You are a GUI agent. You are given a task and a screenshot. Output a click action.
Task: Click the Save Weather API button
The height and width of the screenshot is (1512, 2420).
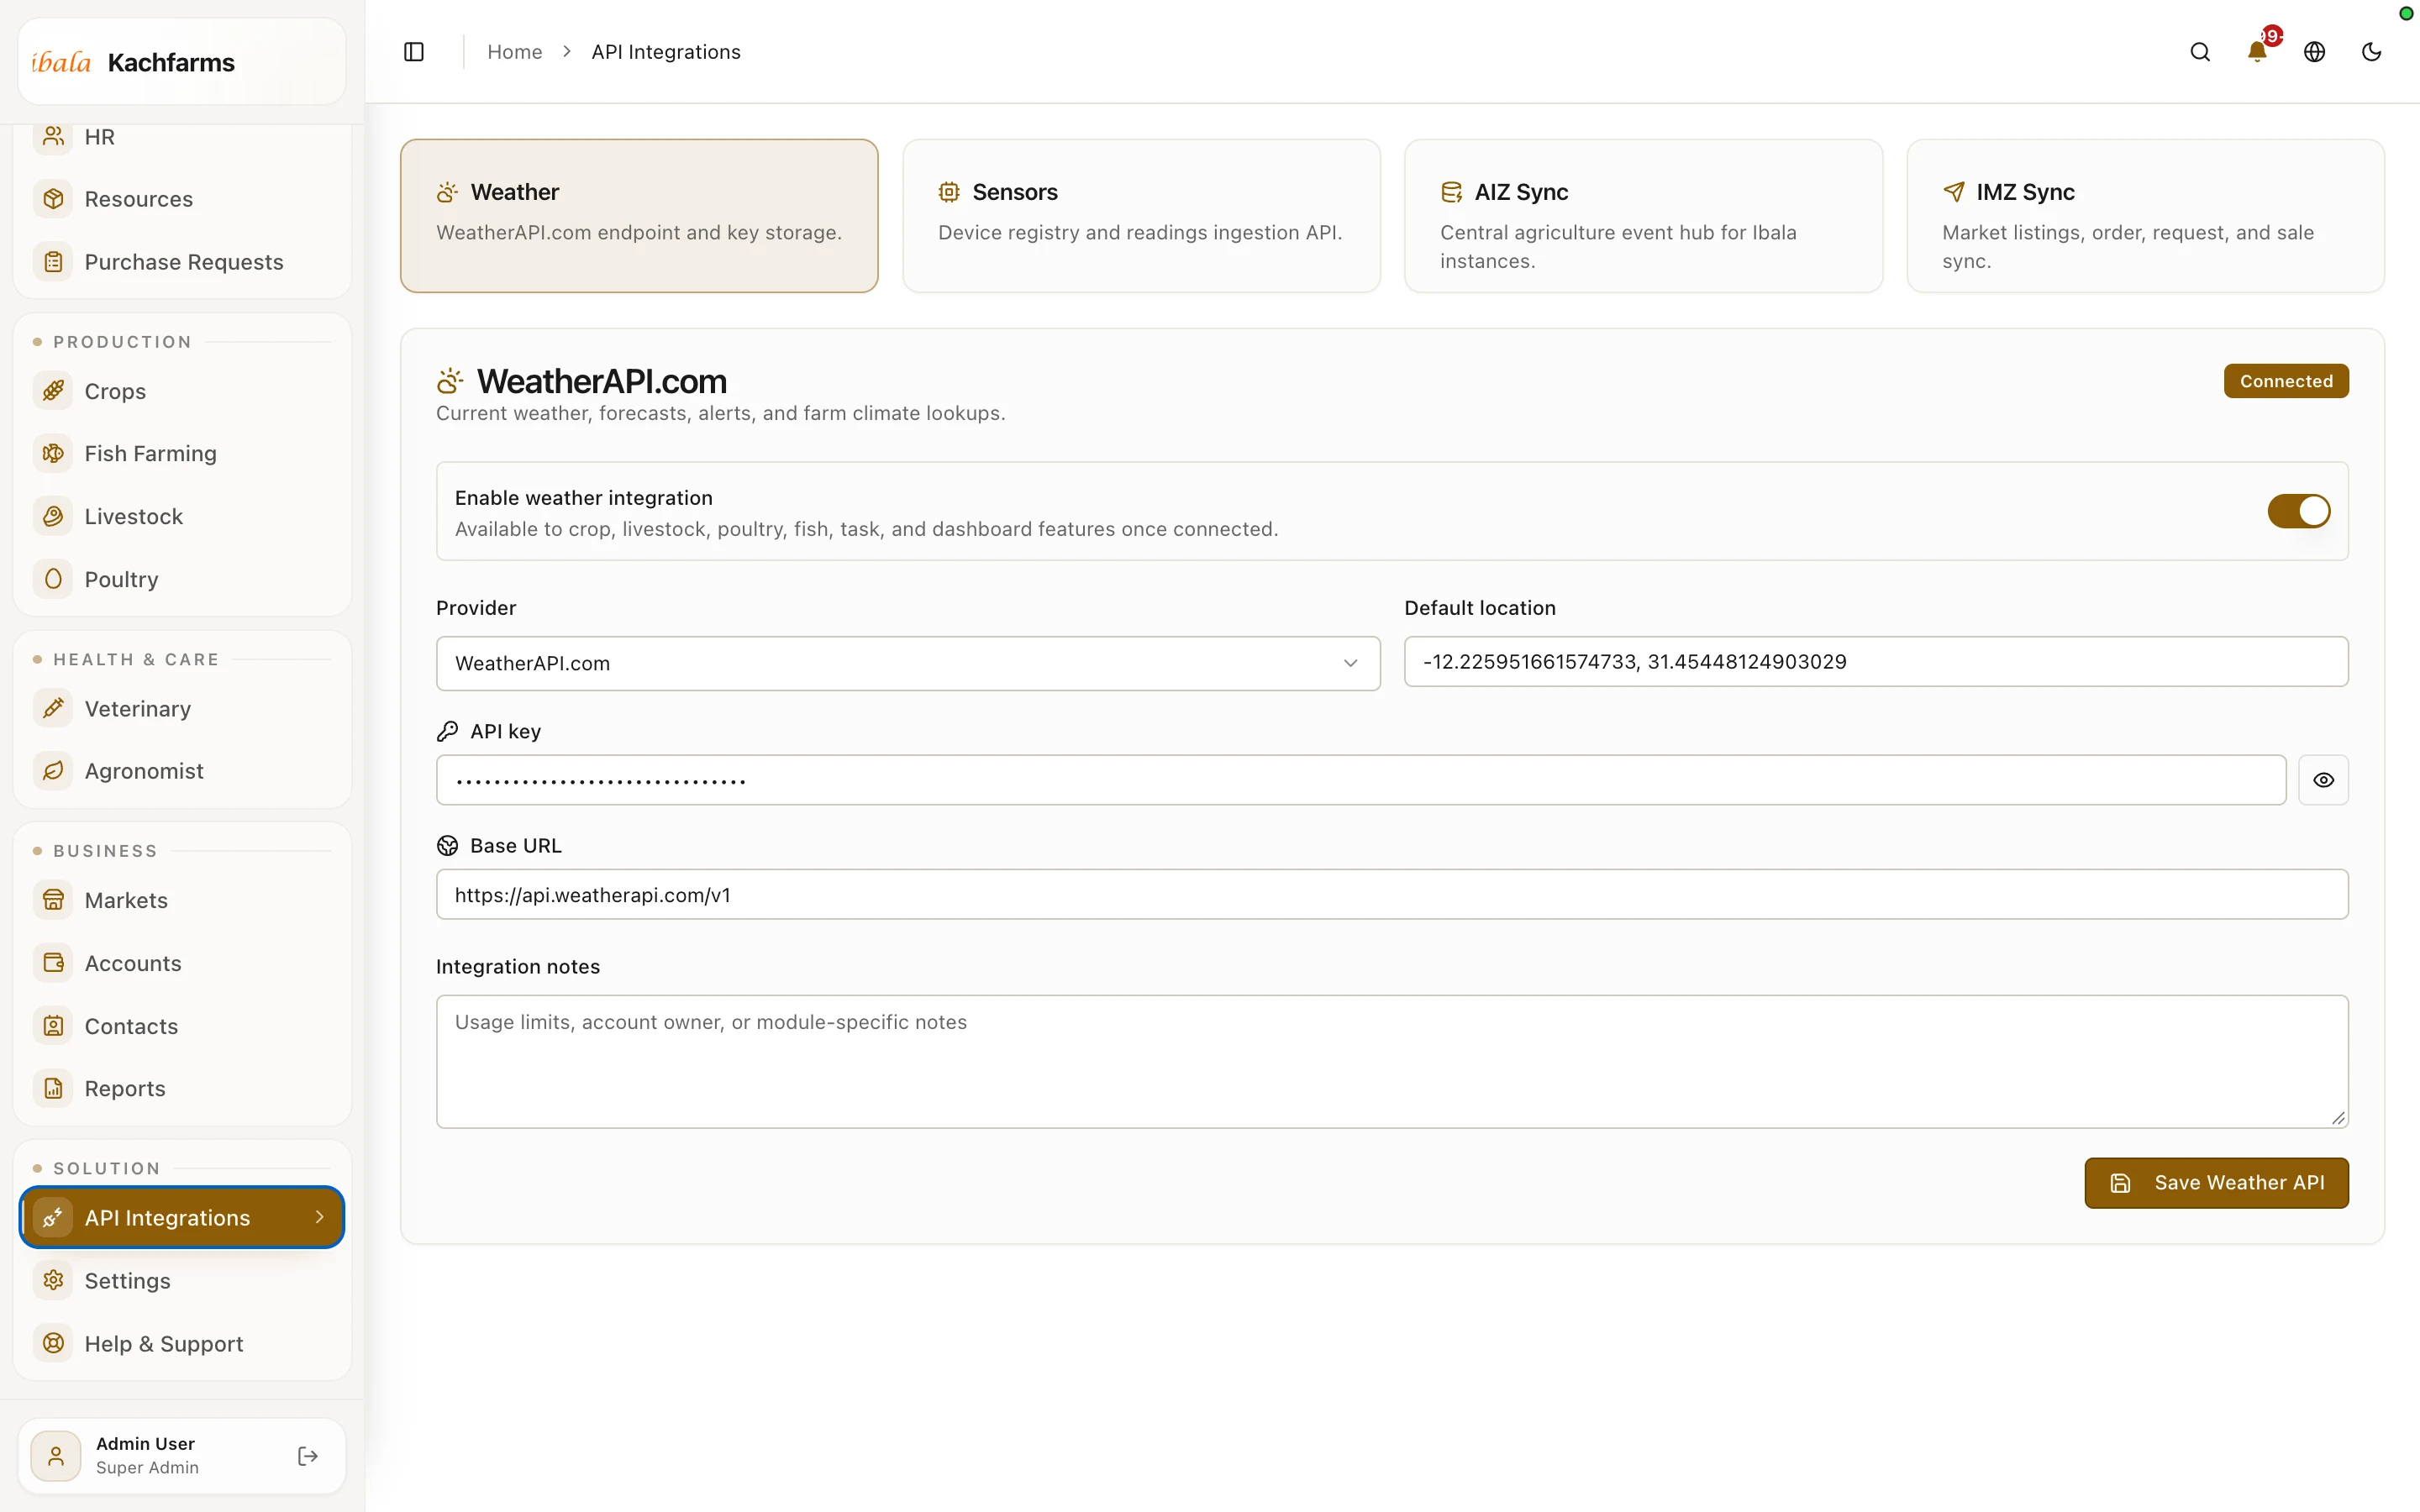(x=2216, y=1183)
